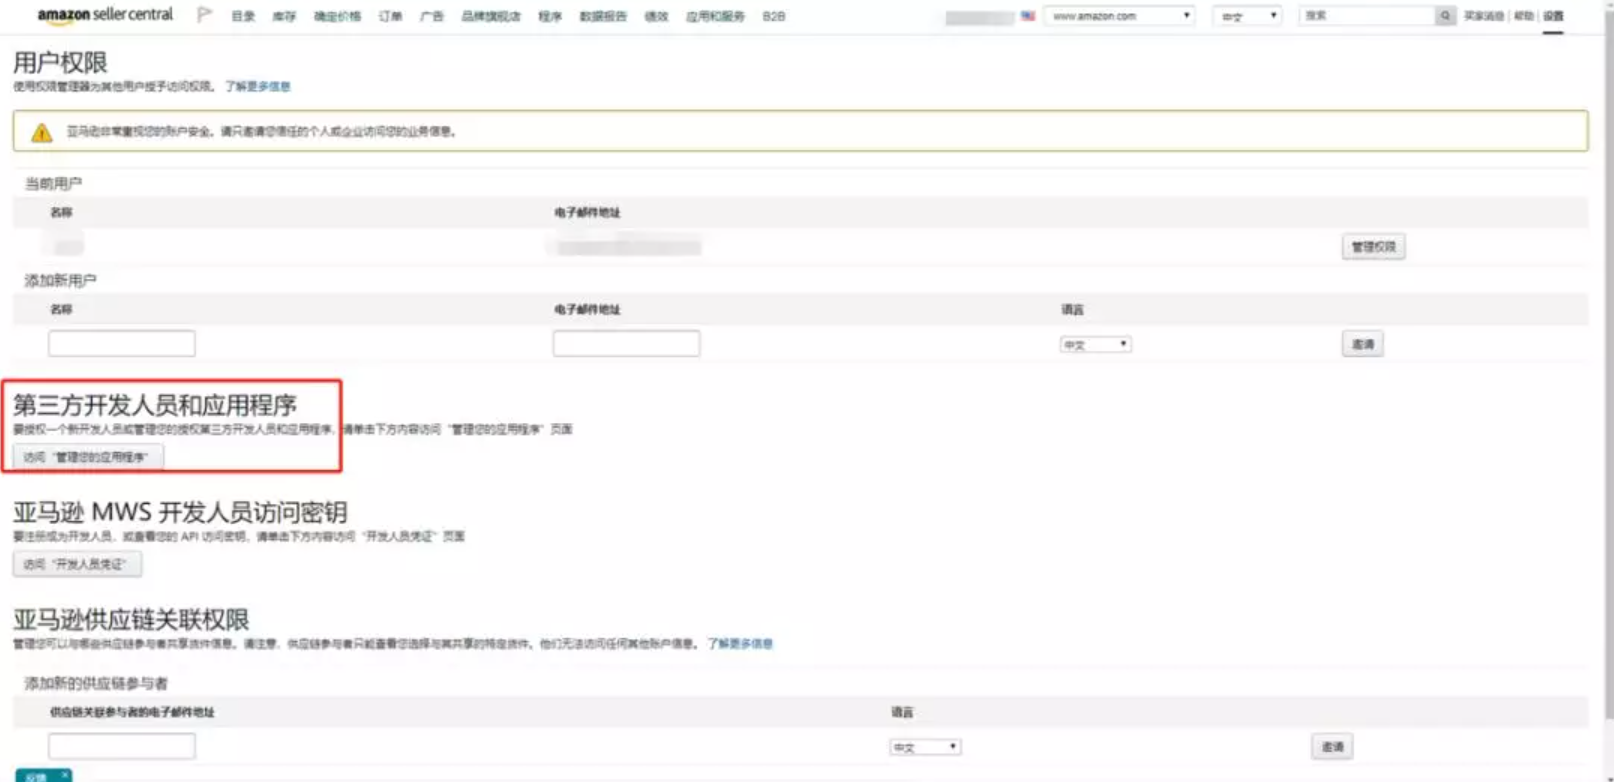Open the 程序 menu

[550, 17]
